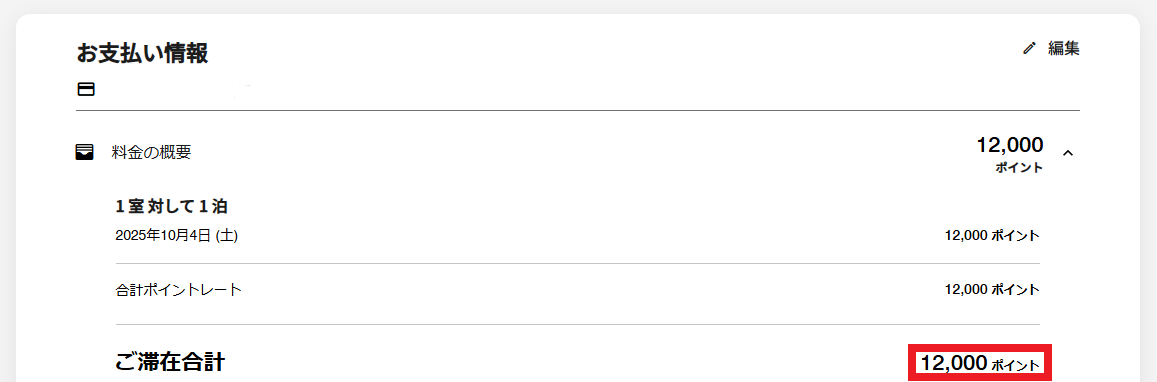Click the 合計ポイントレート 12,000 ポイント value

[x=992, y=289]
